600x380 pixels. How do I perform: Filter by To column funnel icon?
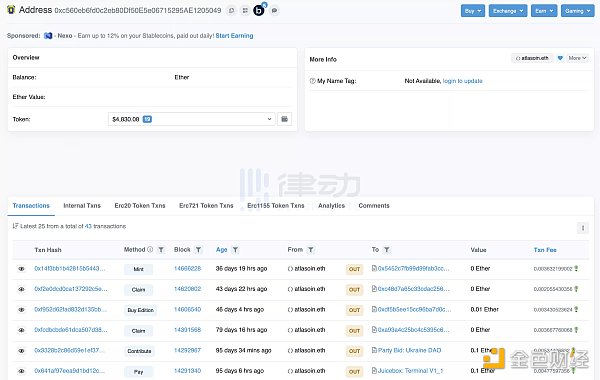[x=387, y=250]
